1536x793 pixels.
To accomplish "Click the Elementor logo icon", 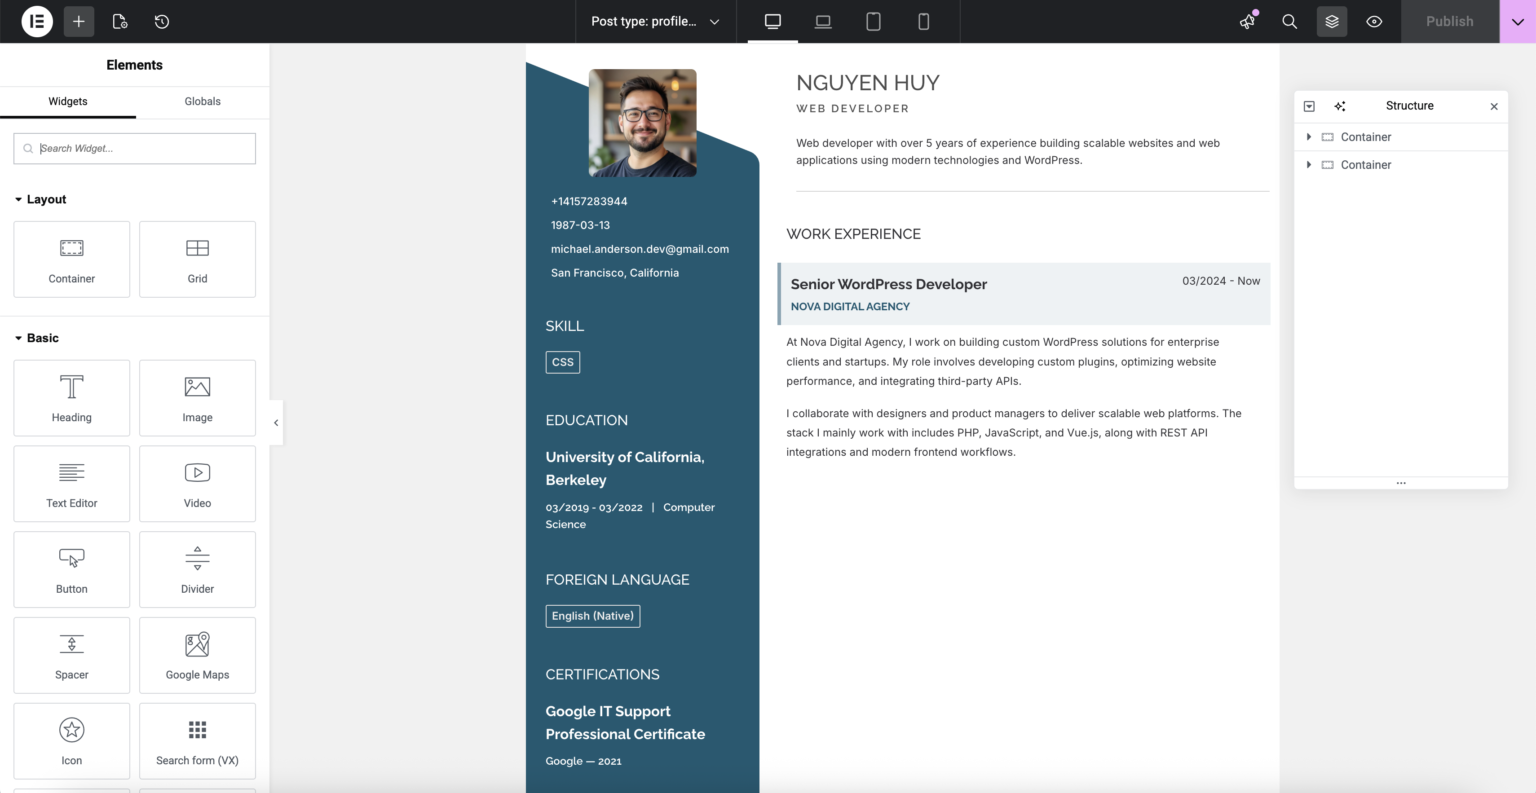I will tap(37, 21).
